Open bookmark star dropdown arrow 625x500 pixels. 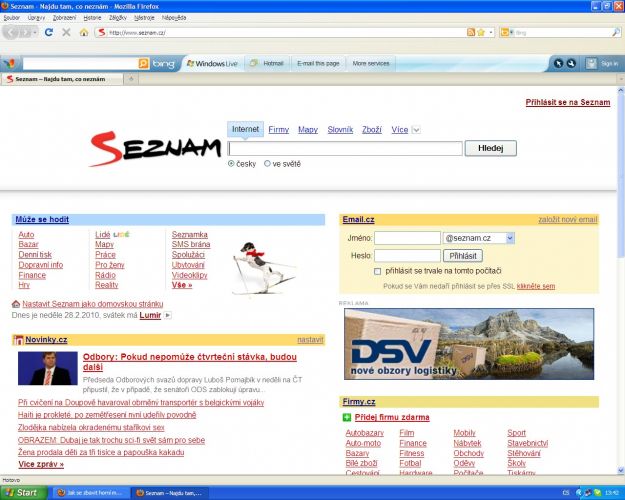pyautogui.click(x=491, y=32)
